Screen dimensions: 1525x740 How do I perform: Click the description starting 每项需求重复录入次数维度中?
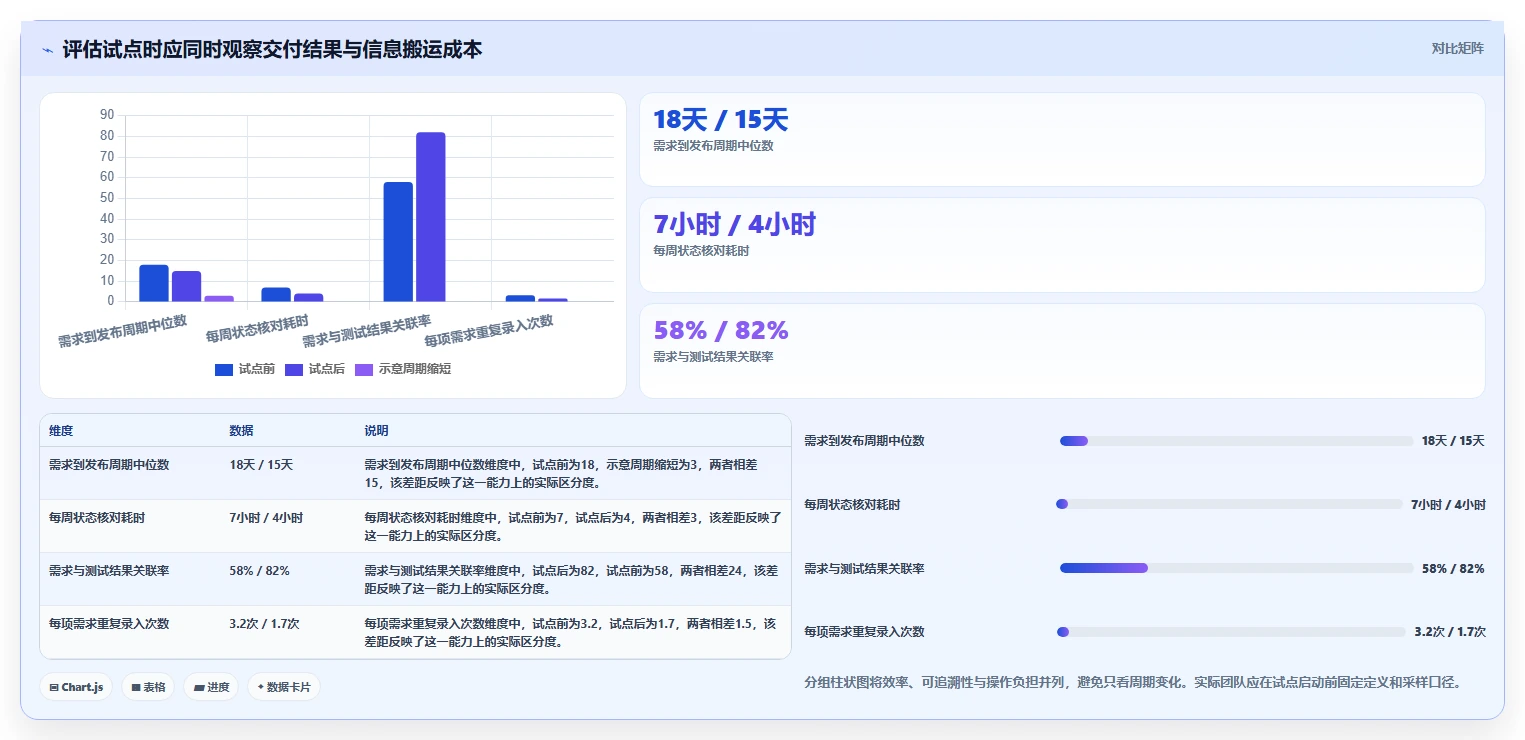(572, 633)
